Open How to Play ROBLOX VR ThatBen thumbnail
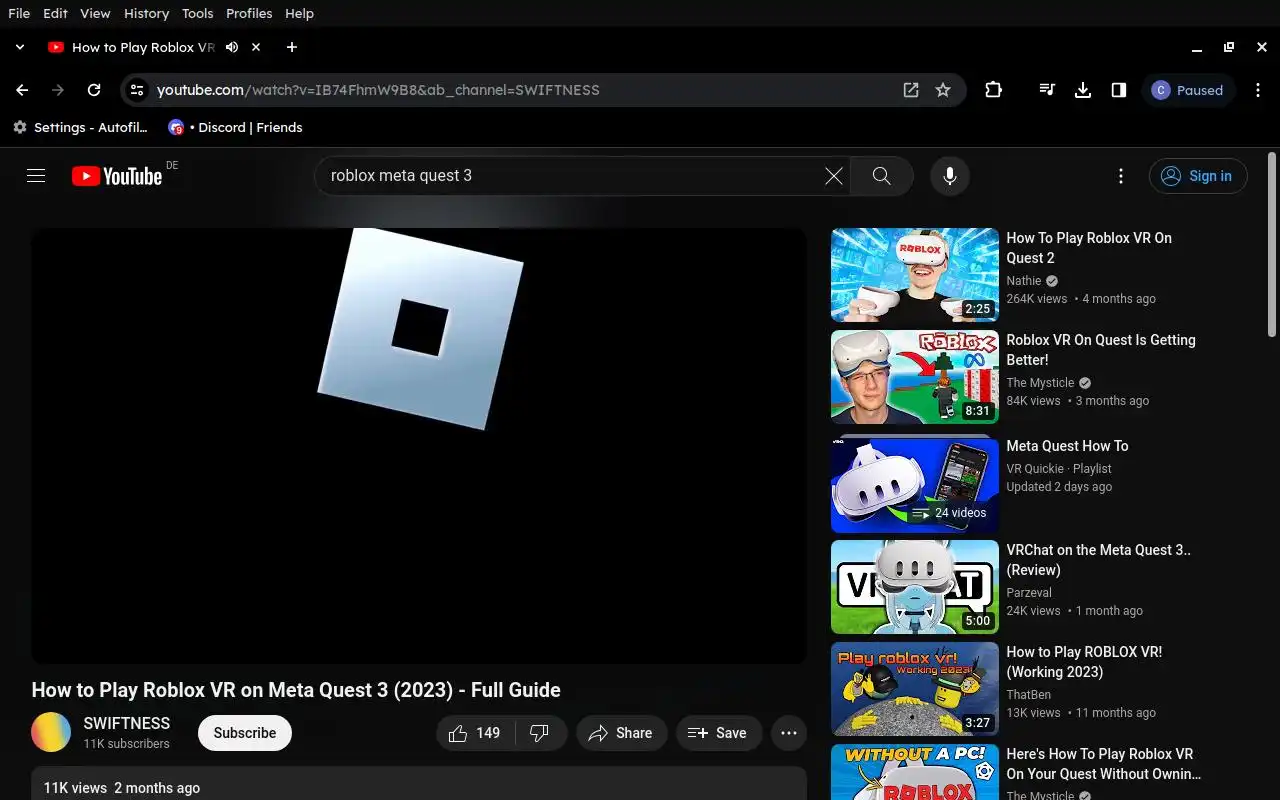The width and height of the screenshot is (1280, 800). pyautogui.click(x=915, y=689)
